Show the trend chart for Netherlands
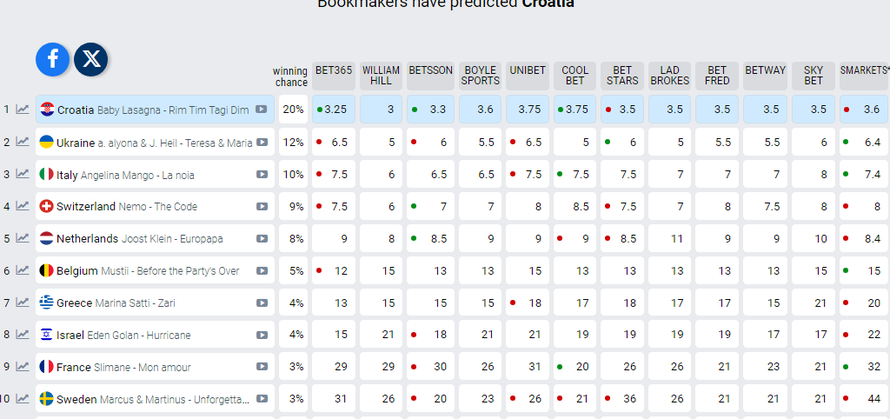The image size is (890, 419). [22, 238]
